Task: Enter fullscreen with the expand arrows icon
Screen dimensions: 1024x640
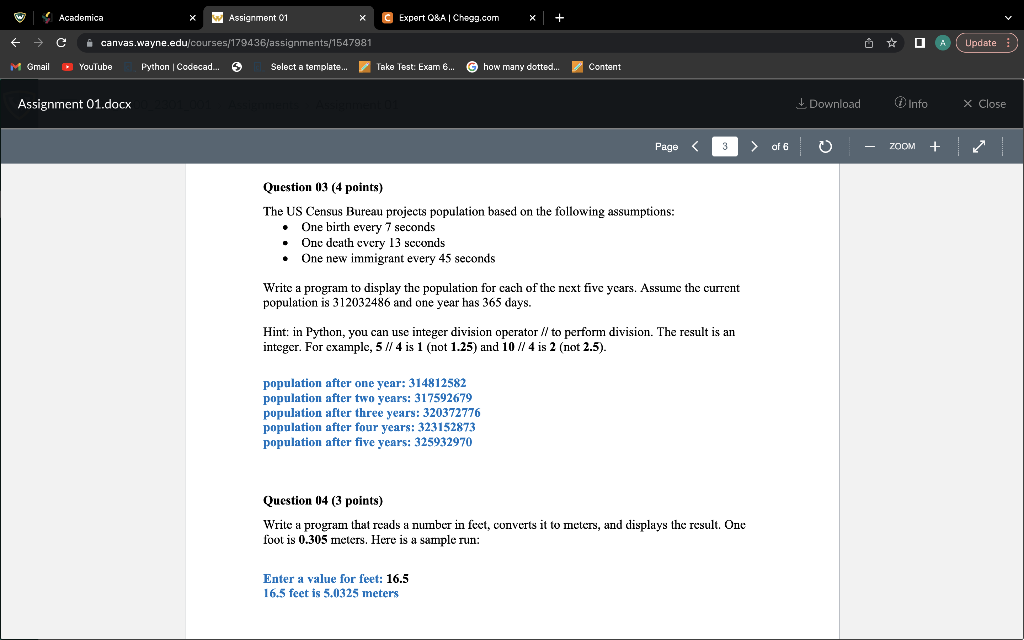Action: coord(978,146)
